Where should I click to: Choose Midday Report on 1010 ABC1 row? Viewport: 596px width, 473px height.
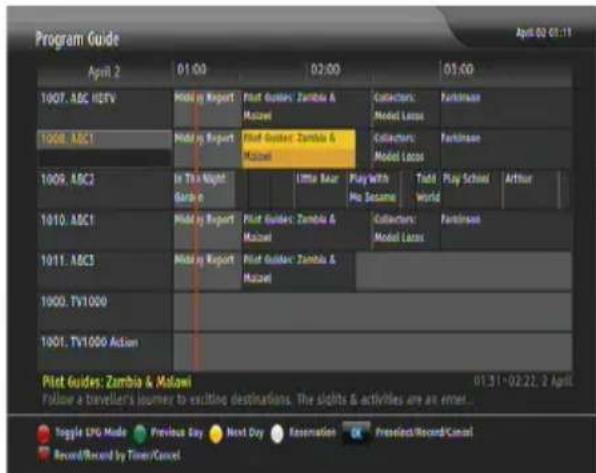tap(207, 230)
